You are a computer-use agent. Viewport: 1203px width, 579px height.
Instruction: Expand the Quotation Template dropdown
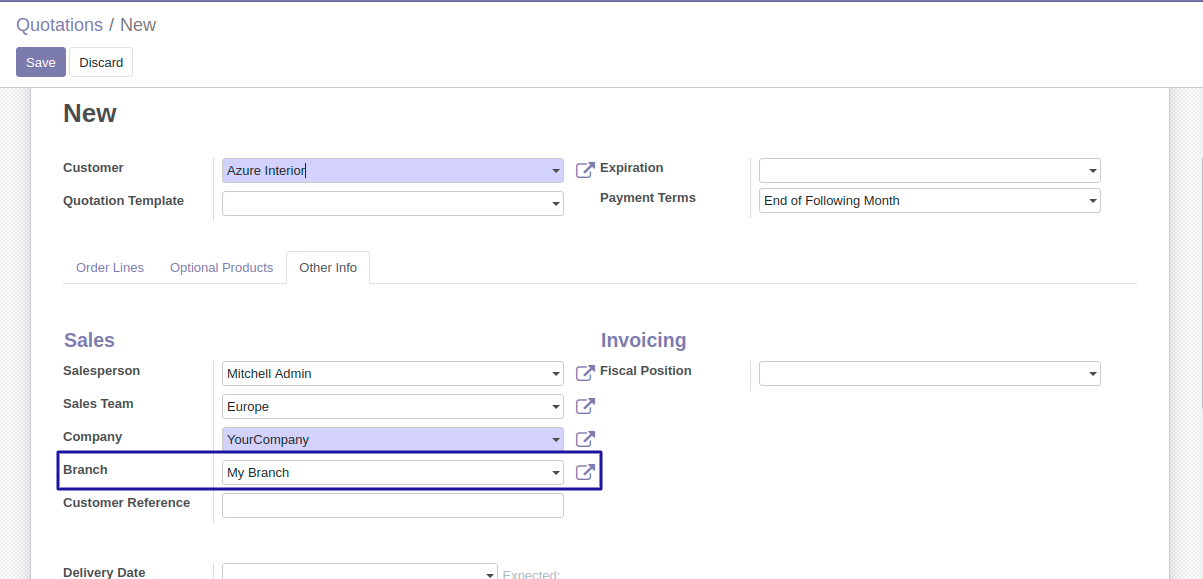coord(555,204)
